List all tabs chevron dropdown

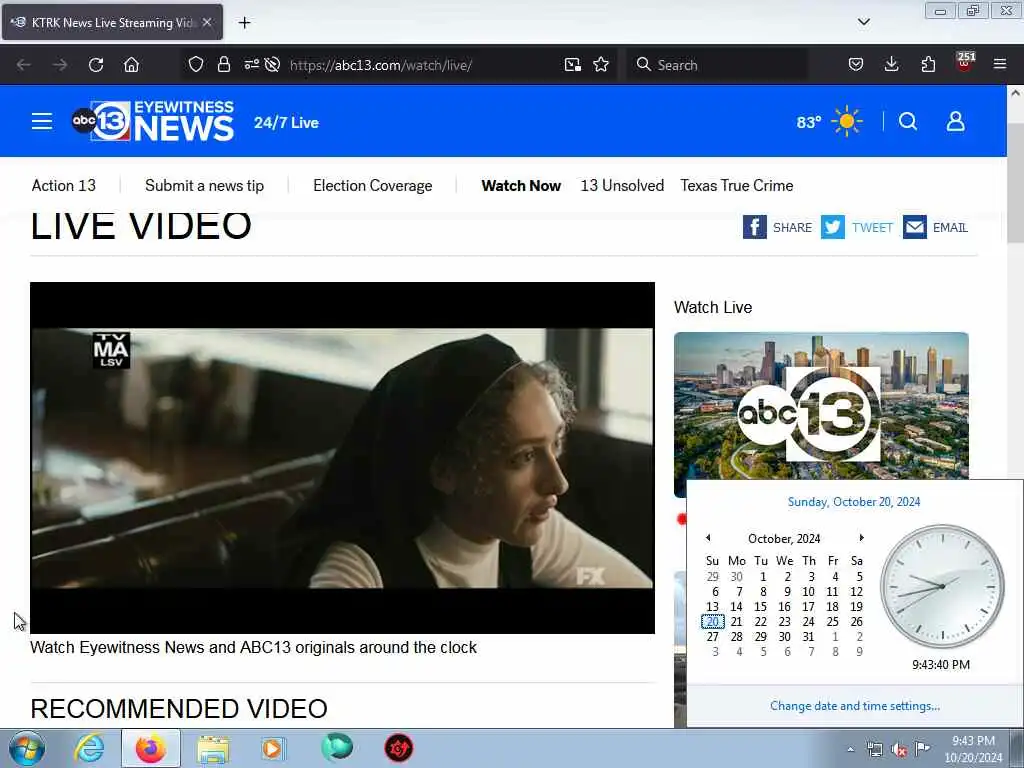(863, 22)
